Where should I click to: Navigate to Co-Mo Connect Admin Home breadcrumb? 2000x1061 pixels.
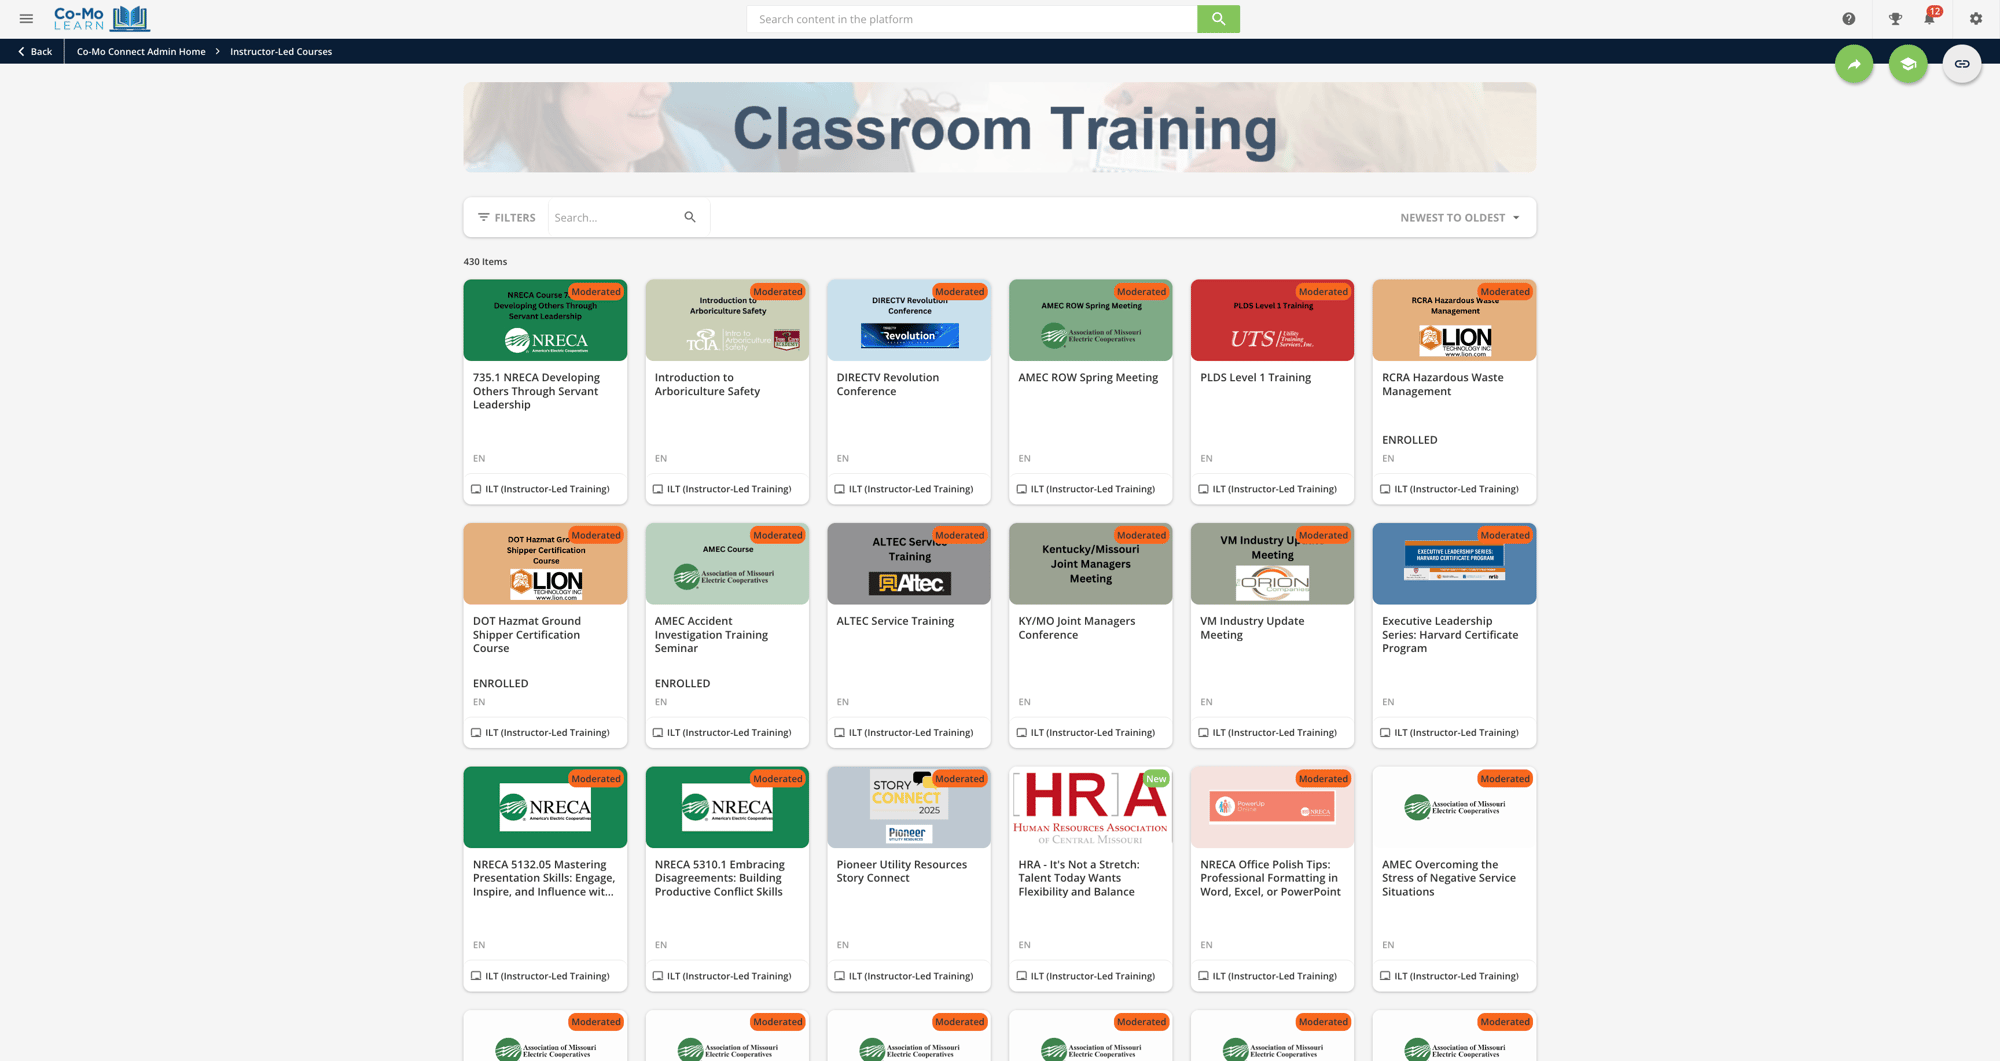pyautogui.click(x=141, y=52)
